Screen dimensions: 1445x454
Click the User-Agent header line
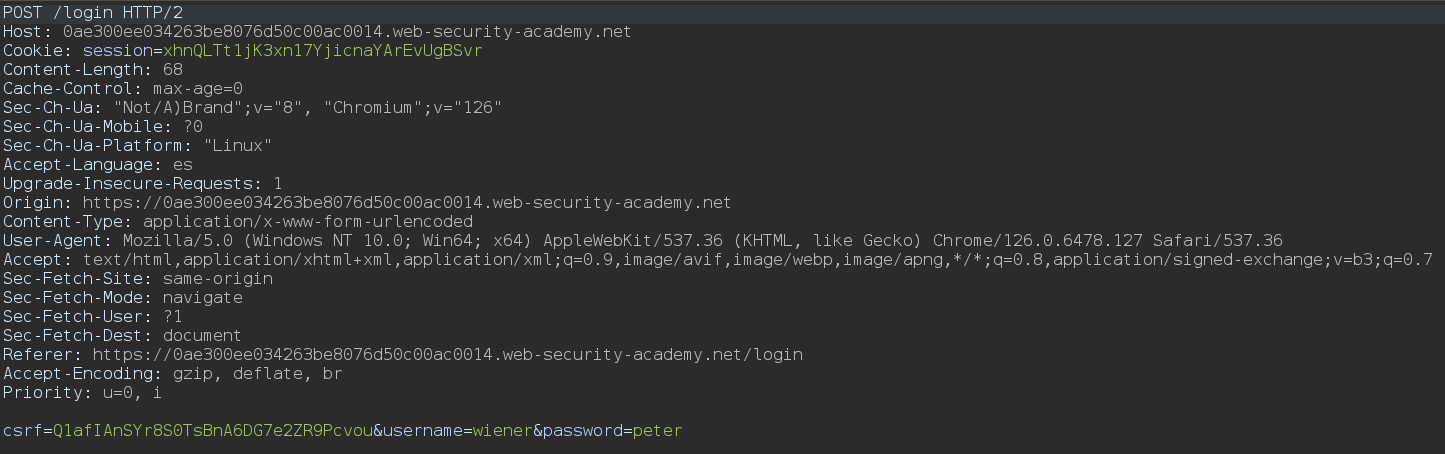642,240
